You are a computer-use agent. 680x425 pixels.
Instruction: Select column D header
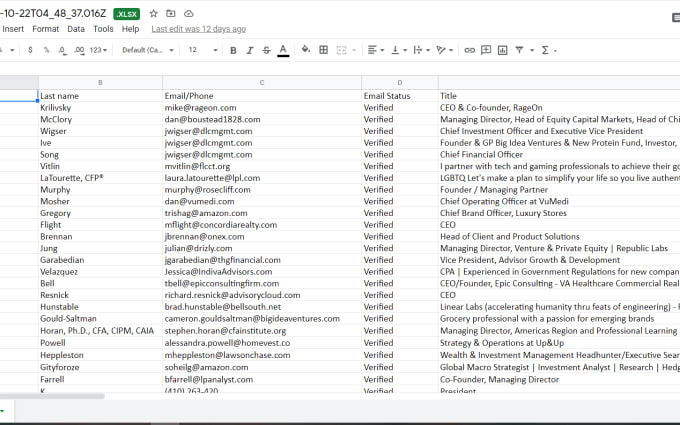[x=399, y=82]
